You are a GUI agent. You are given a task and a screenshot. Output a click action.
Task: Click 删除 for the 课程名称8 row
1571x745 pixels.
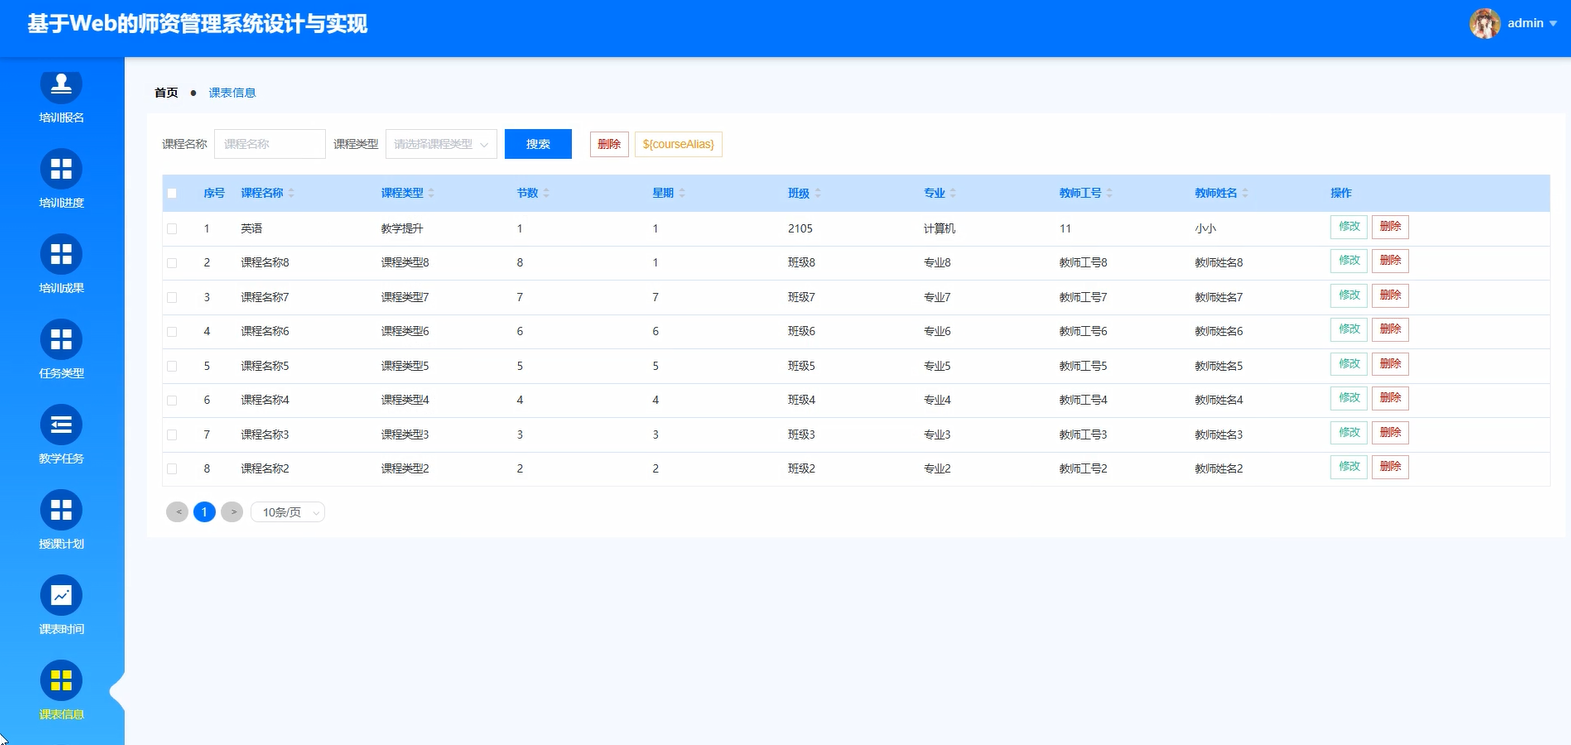point(1390,261)
